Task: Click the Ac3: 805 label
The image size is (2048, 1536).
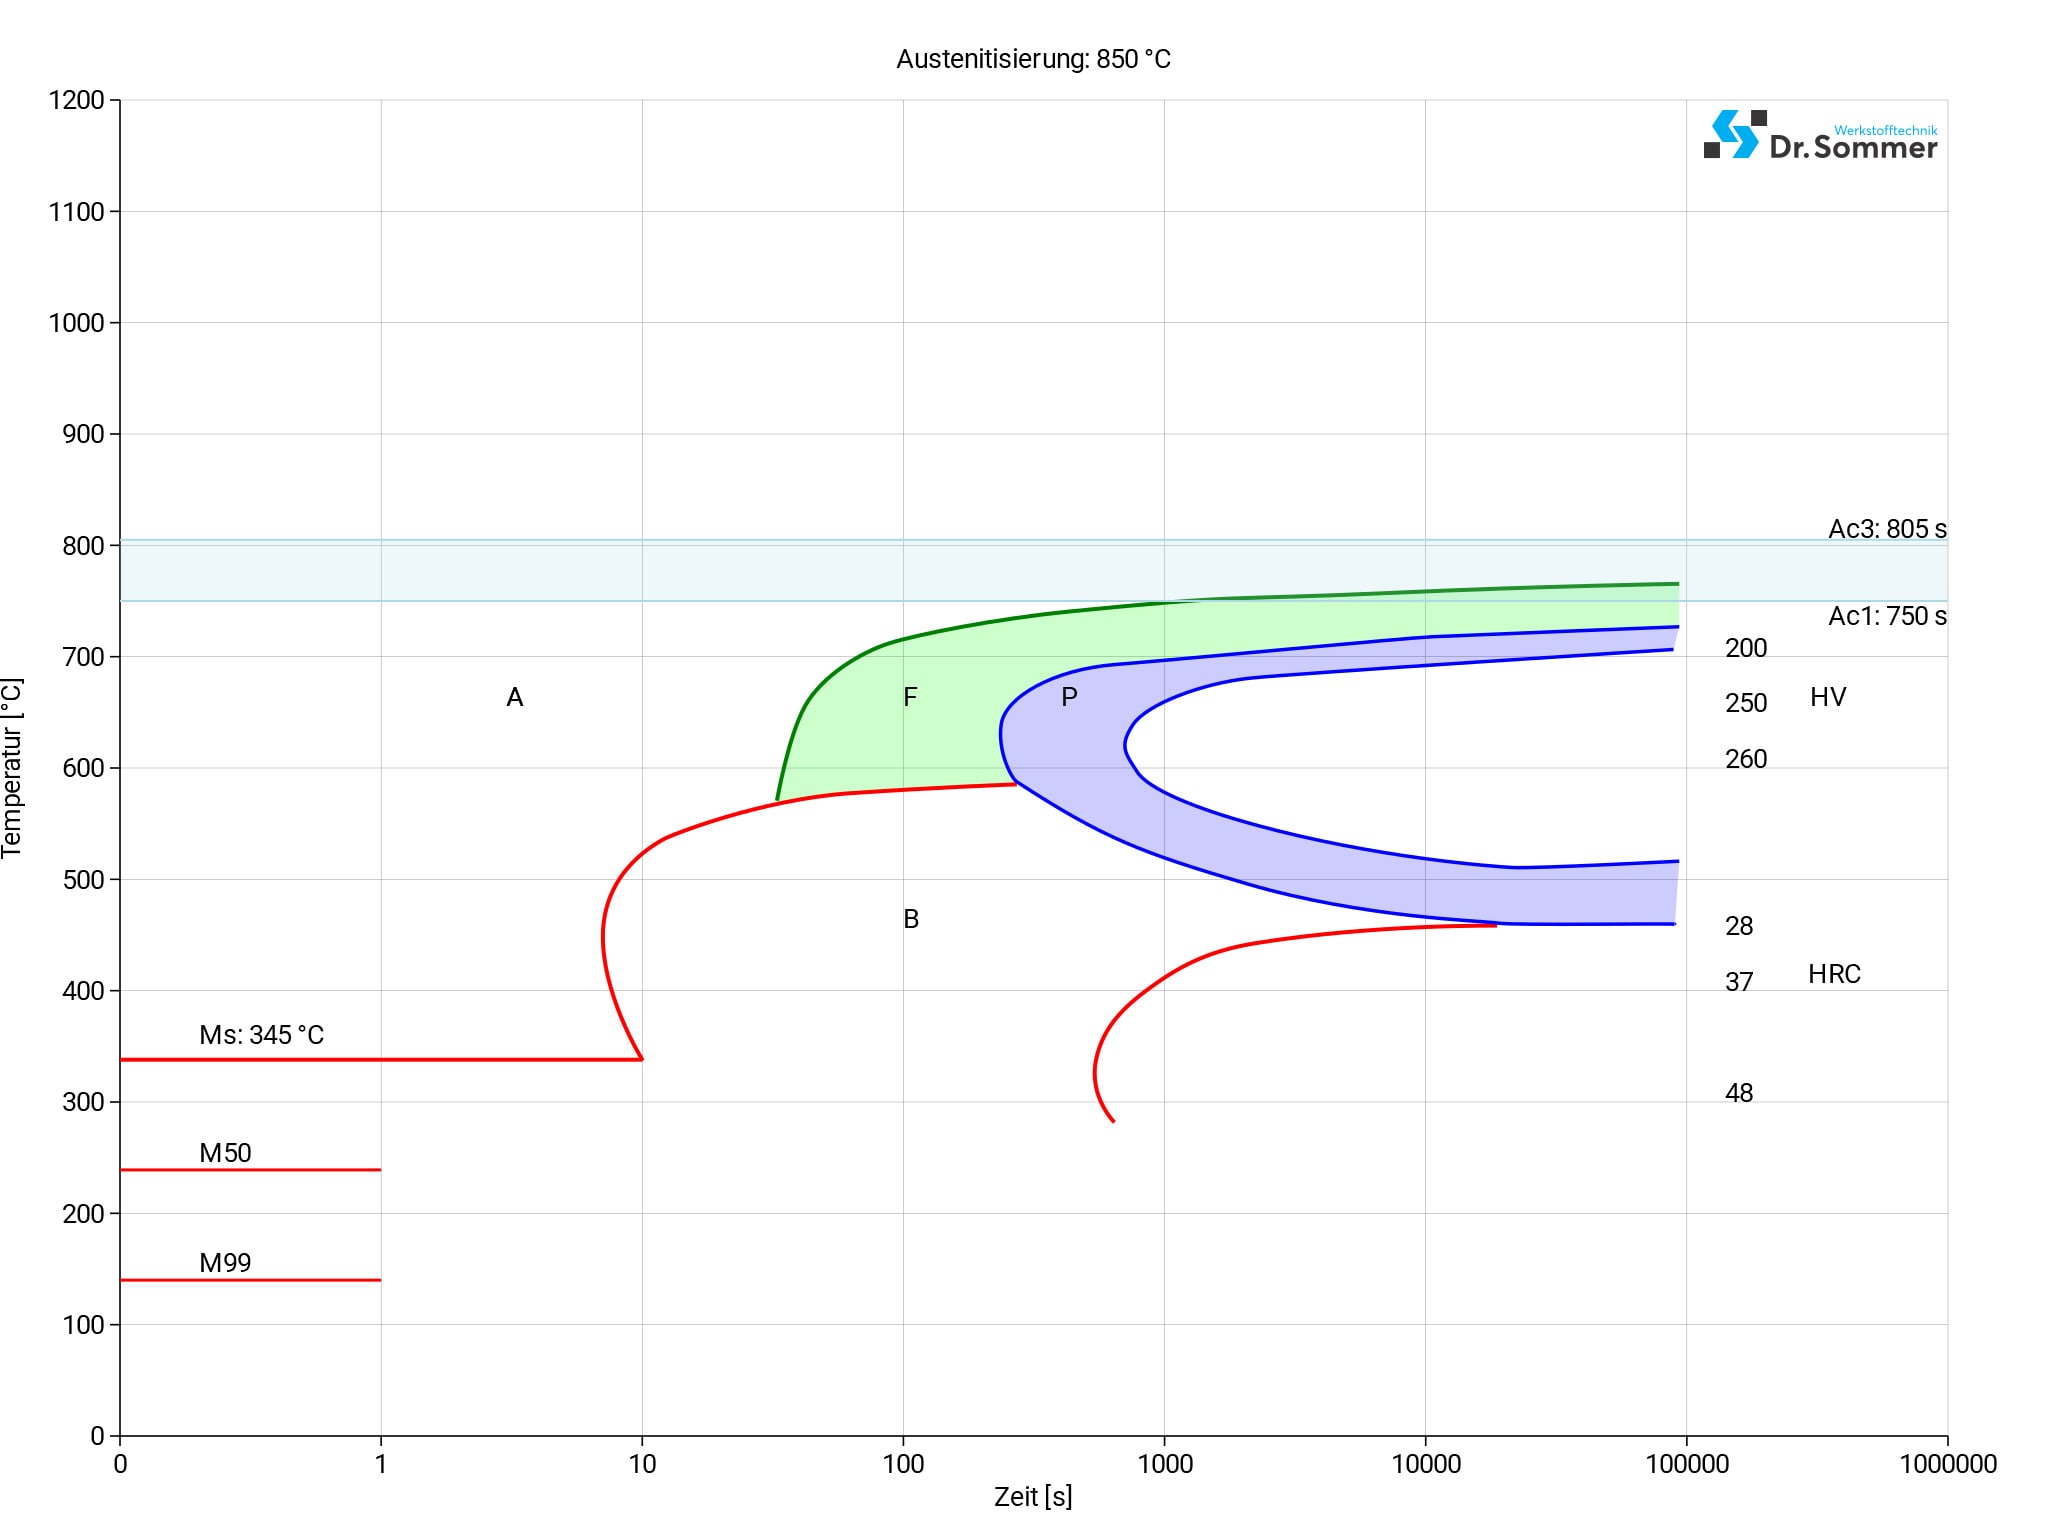Action: coord(1886,529)
